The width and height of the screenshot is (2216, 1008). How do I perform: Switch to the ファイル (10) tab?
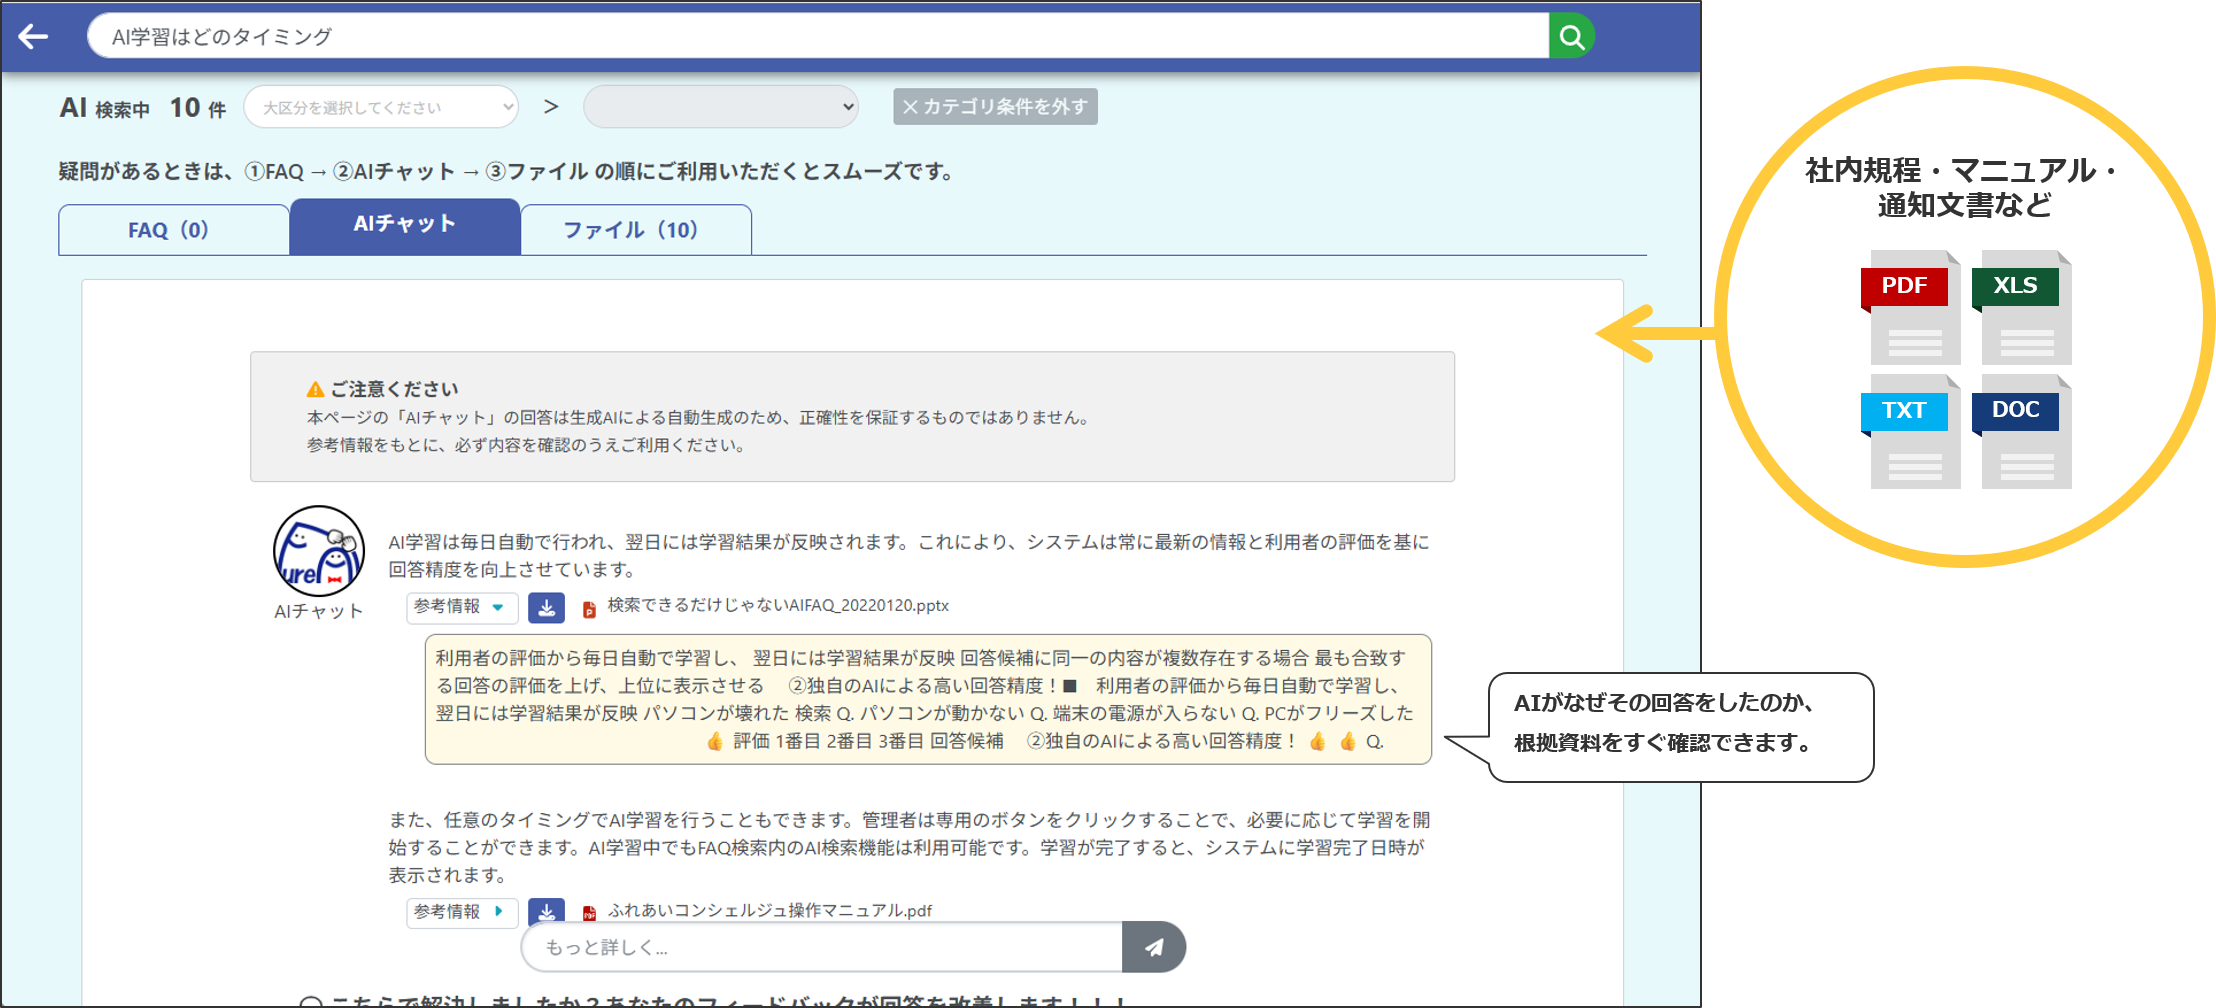click(631, 230)
